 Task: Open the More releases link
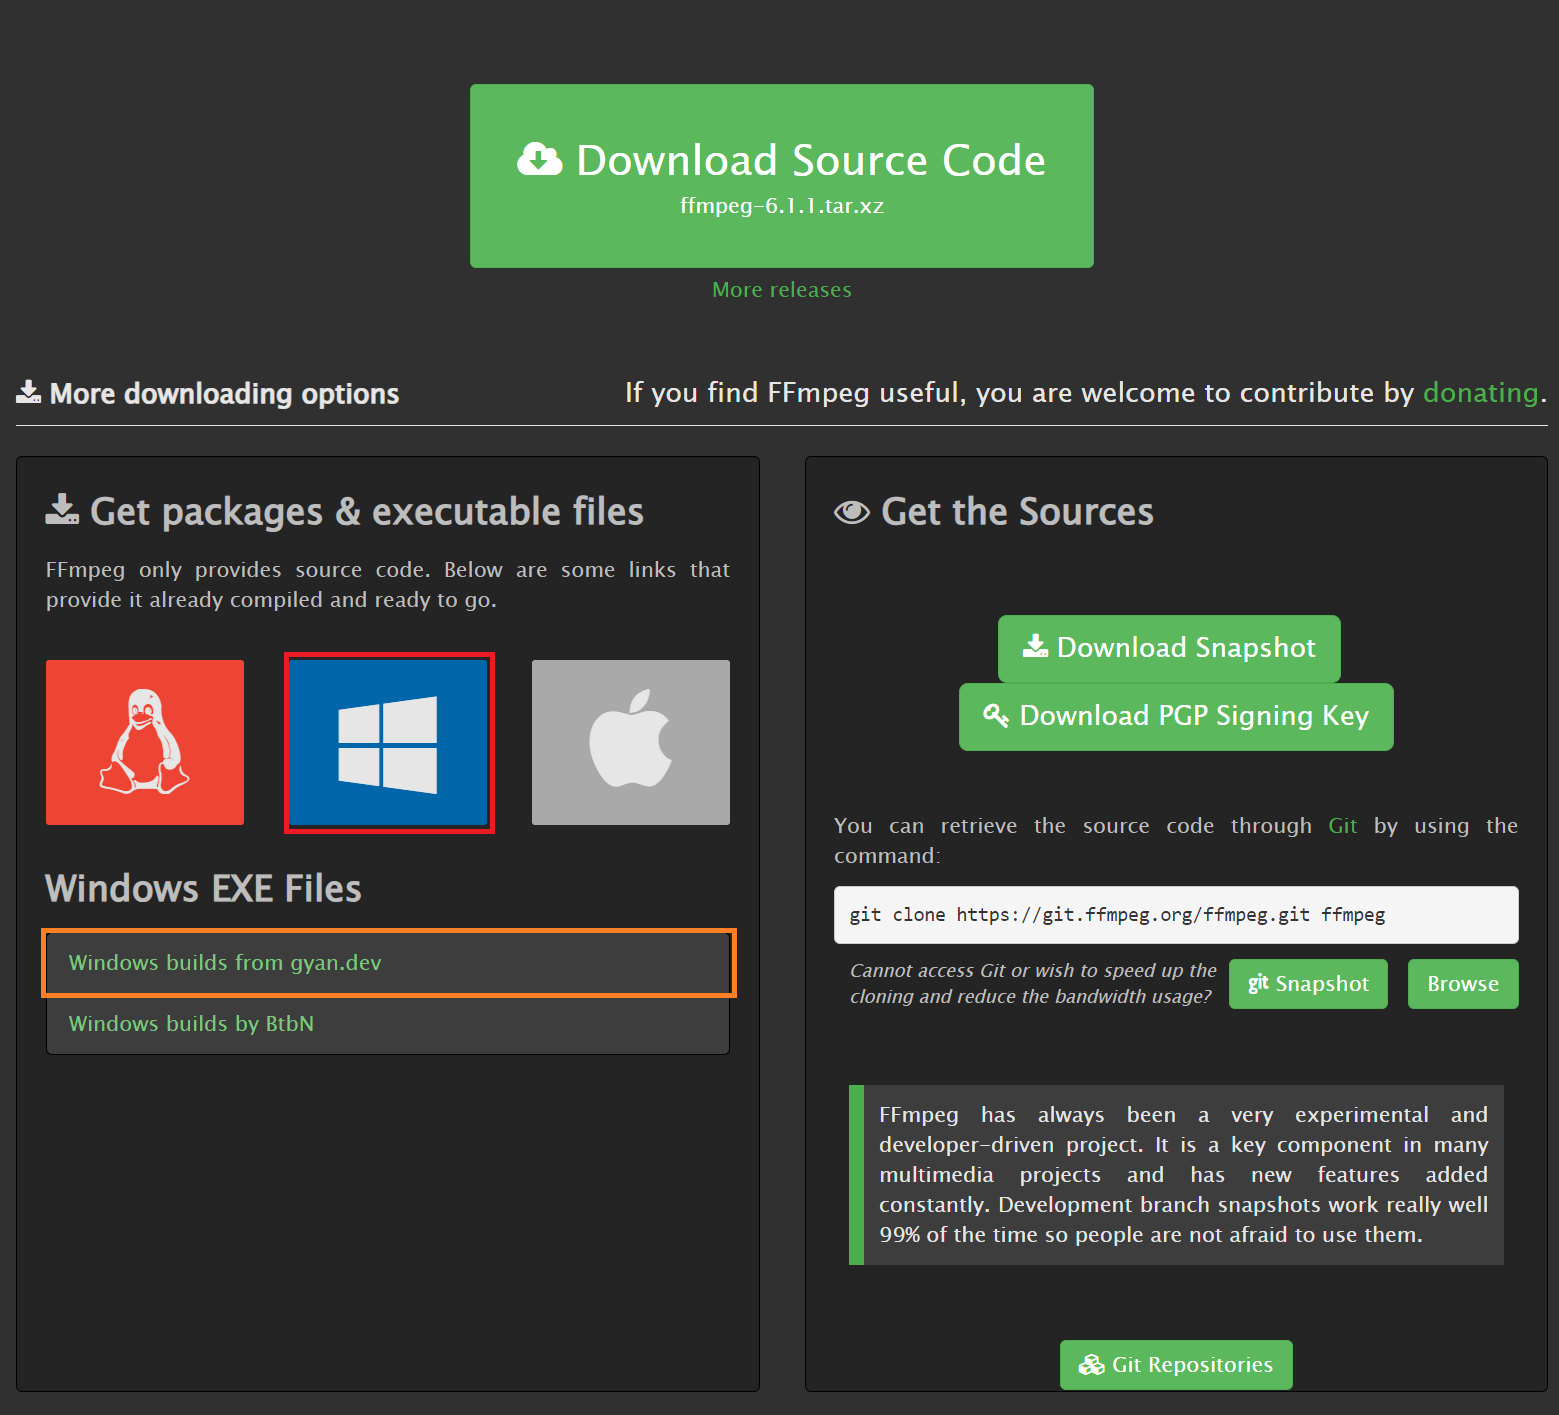pyautogui.click(x=782, y=290)
